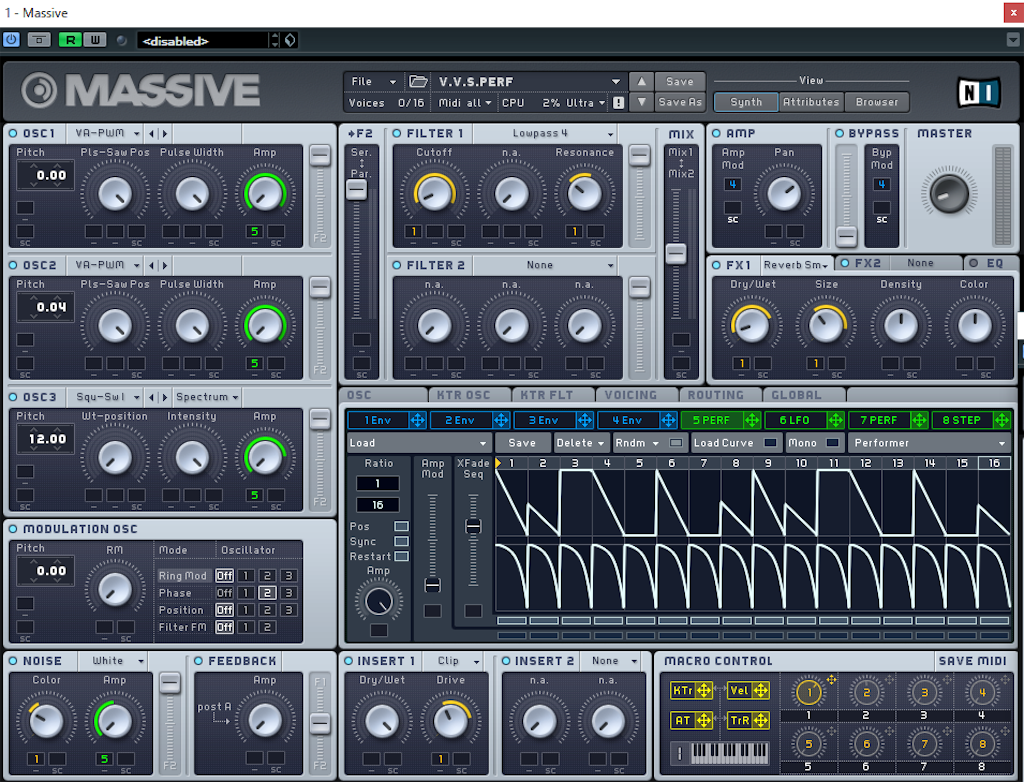Toggle the Noise section switch
Viewport: 1024px width, 782px height.
pyautogui.click(x=12, y=661)
